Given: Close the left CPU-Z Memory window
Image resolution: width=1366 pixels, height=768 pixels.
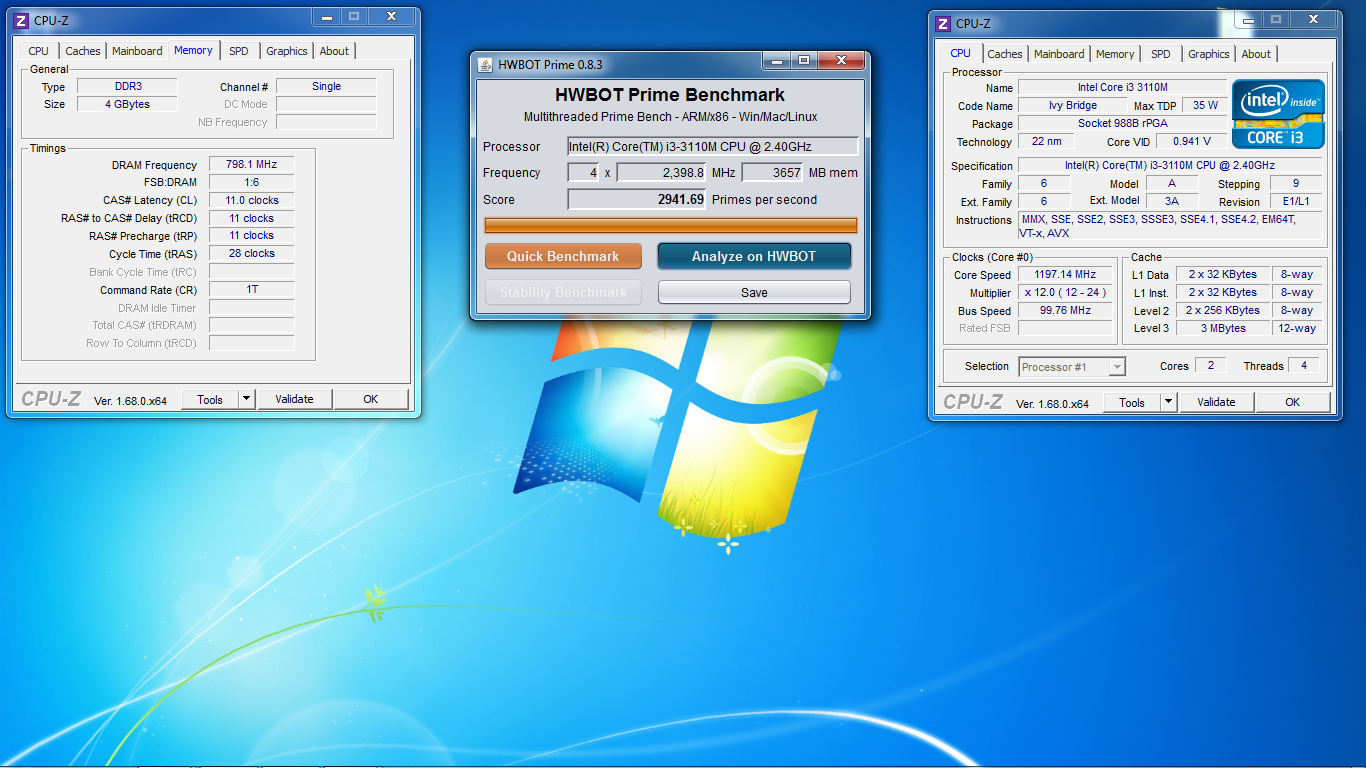Looking at the screenshot, I should [x=391, y=16].
